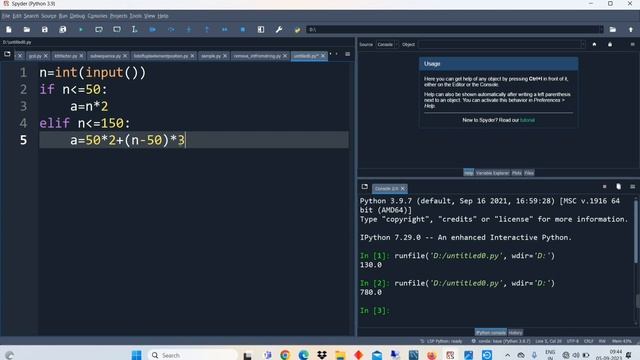
Task: Open the Help menu
Action: (x=163, y=16)
